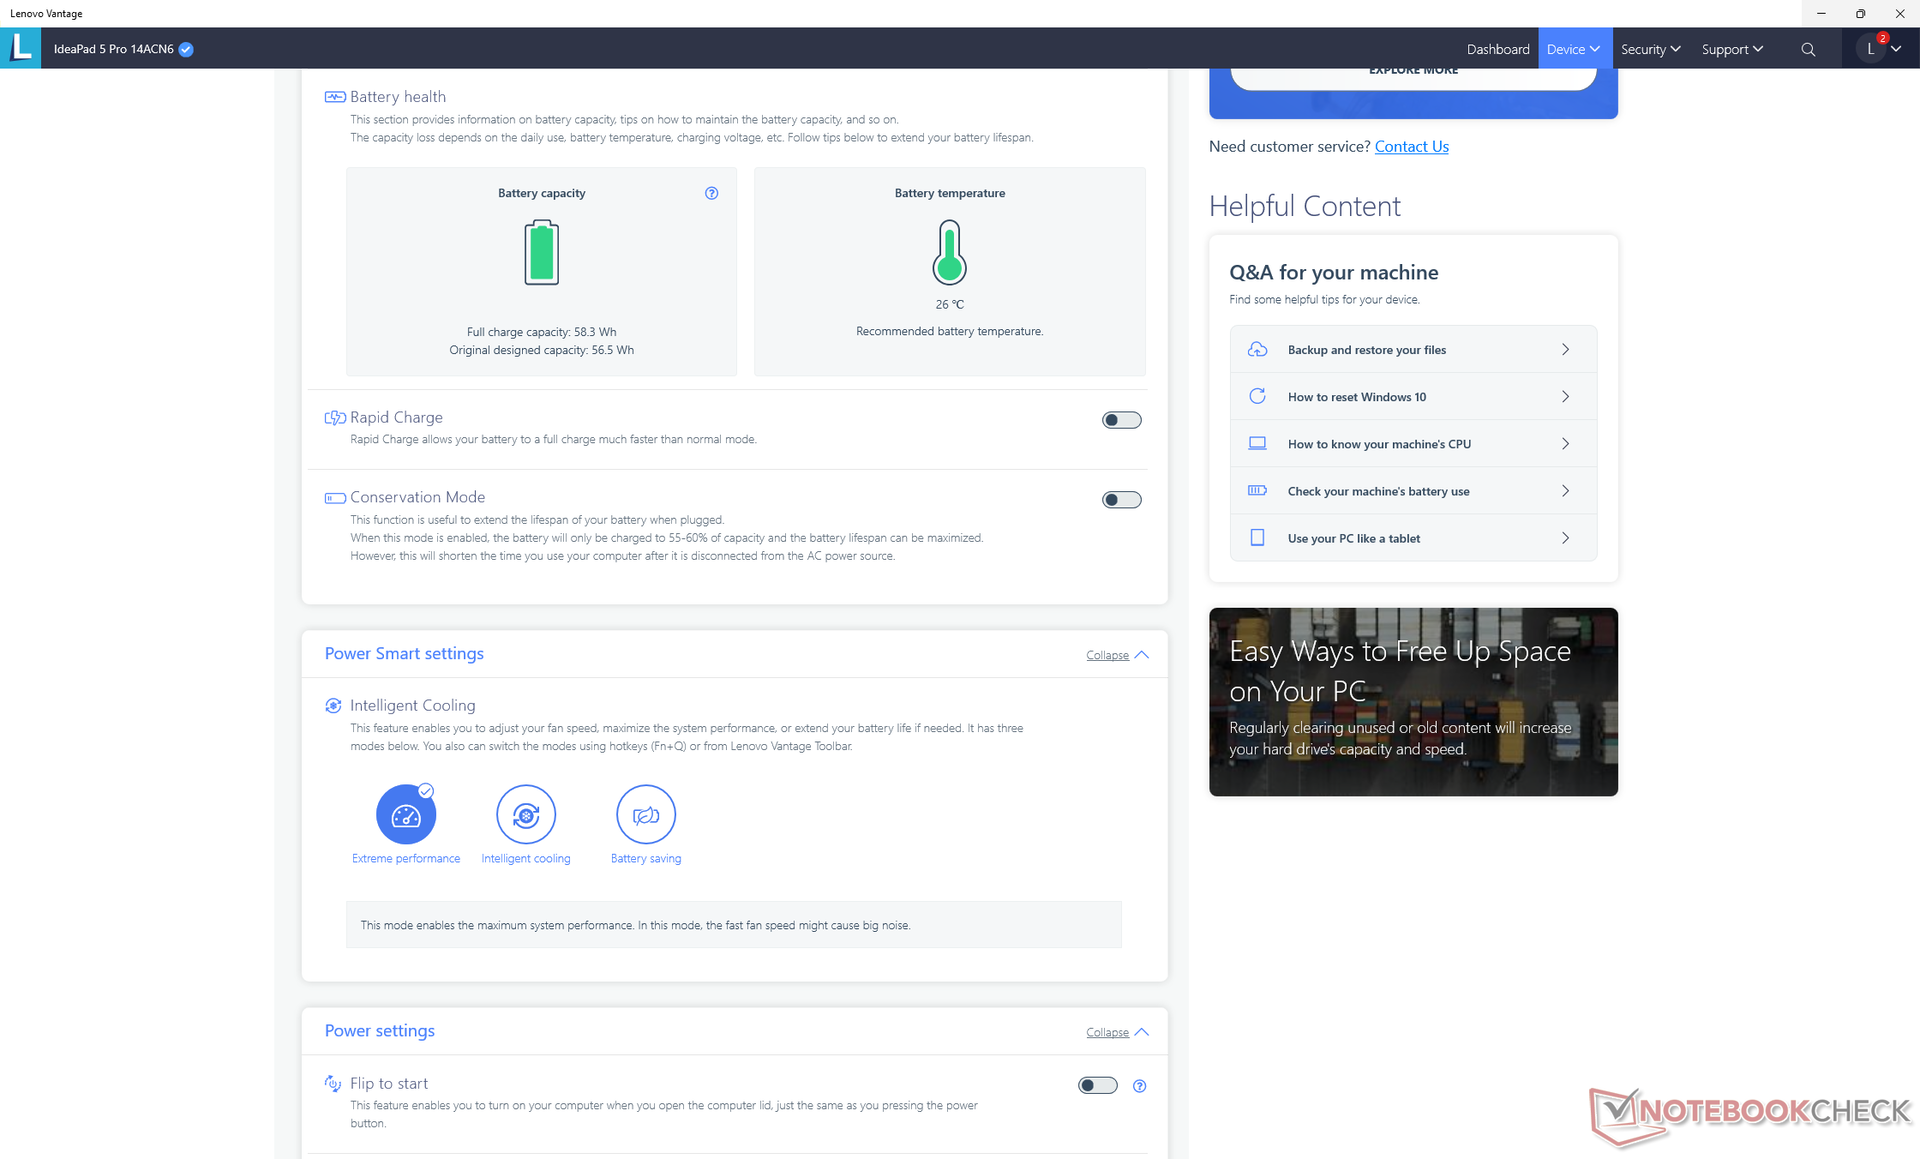Open search magnifier in top bar
Viewport: 1920px width, 1159px height.
tap(1808, 49)
